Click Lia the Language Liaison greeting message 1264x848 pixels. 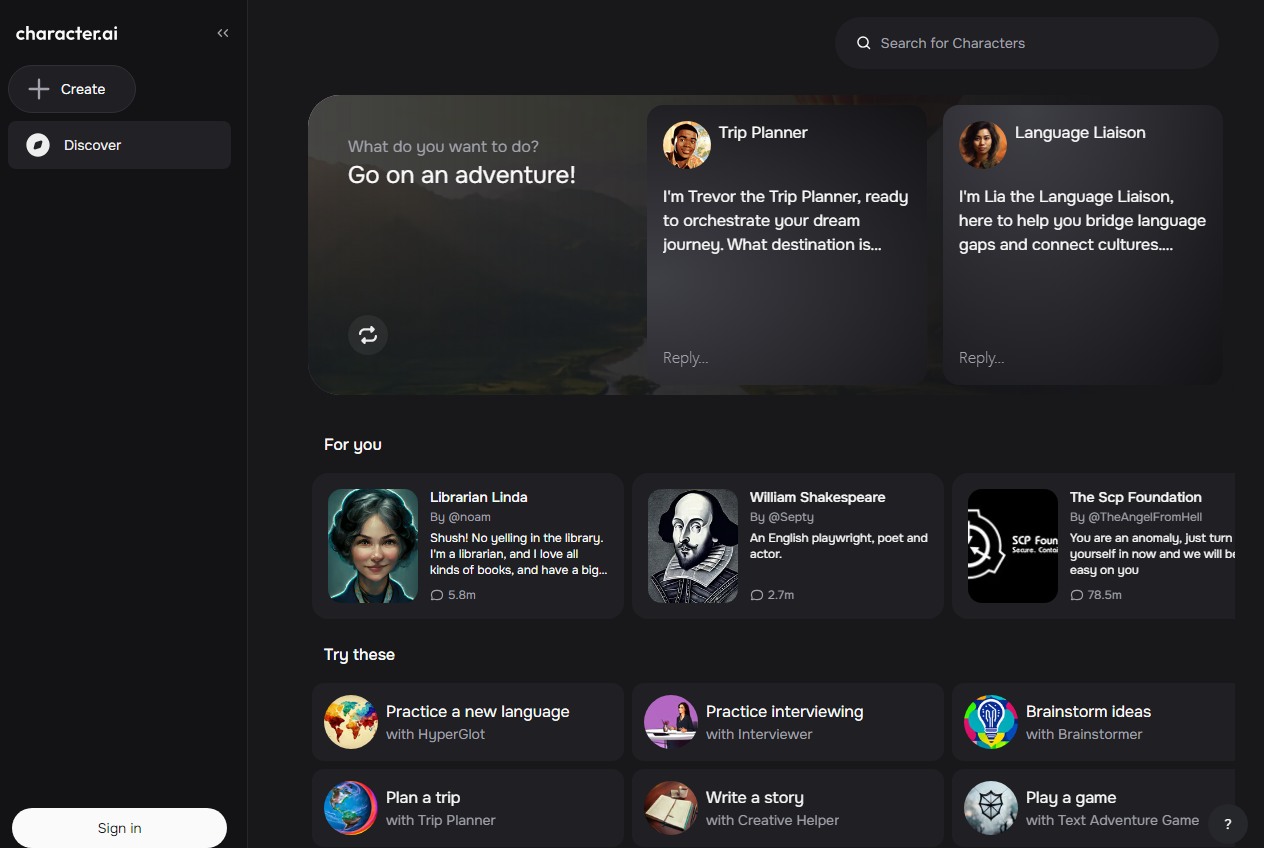point(1083,220)
